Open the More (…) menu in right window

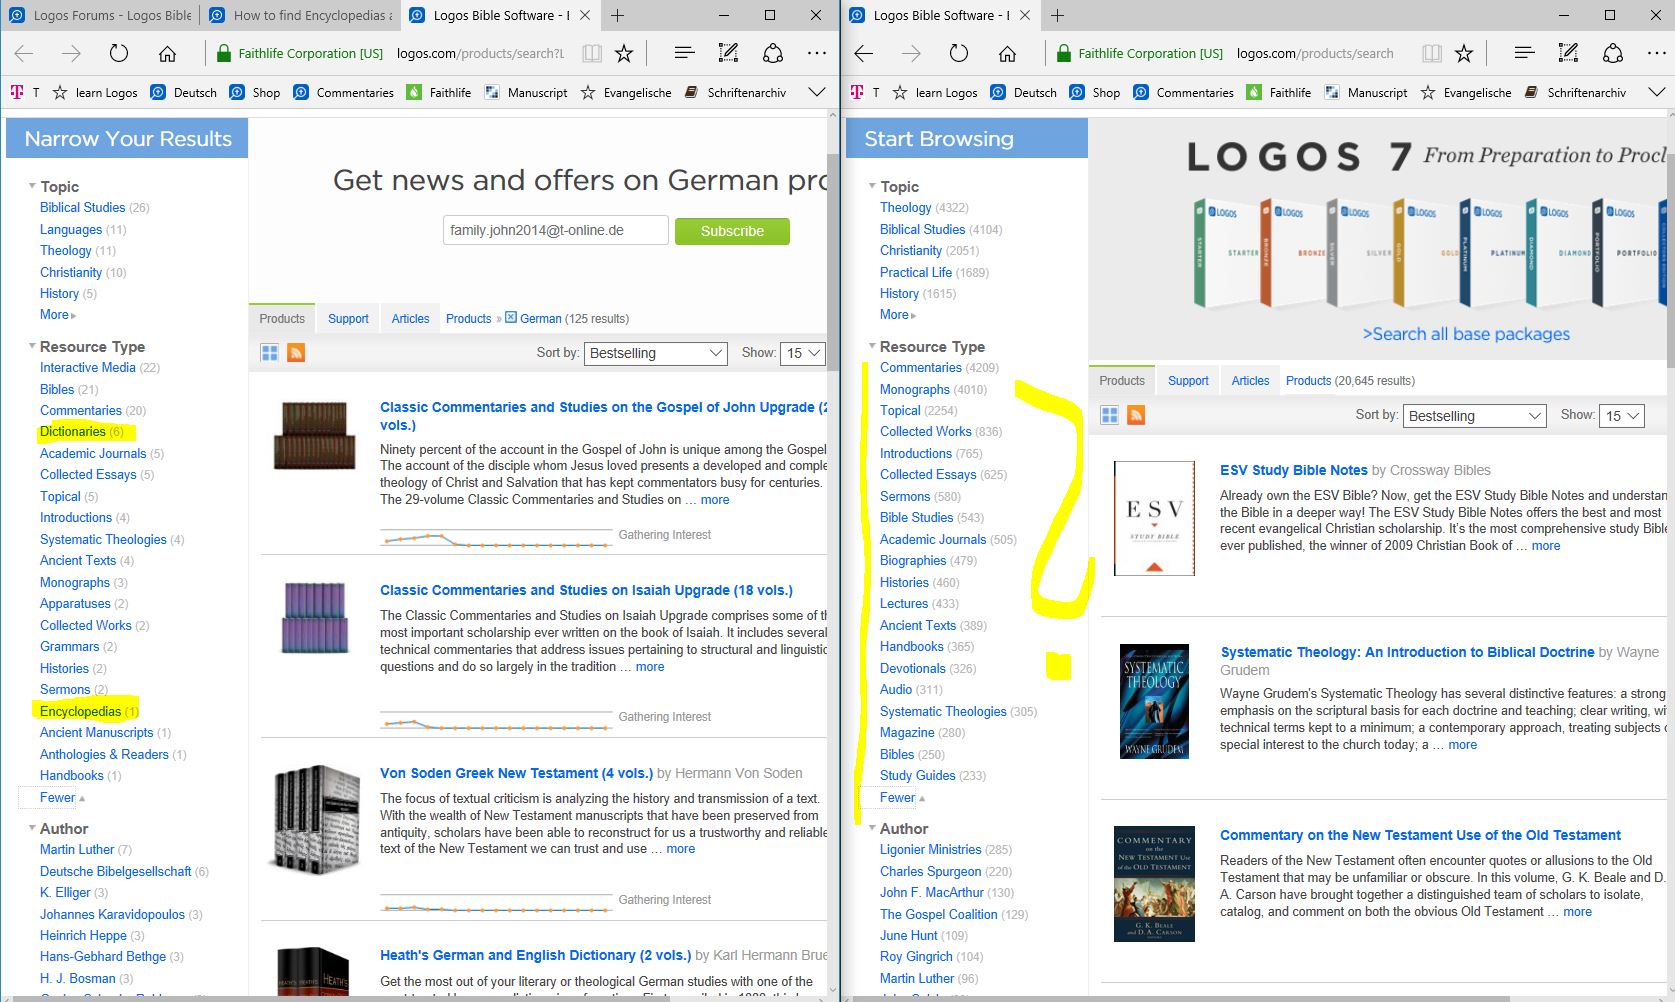1657,54
